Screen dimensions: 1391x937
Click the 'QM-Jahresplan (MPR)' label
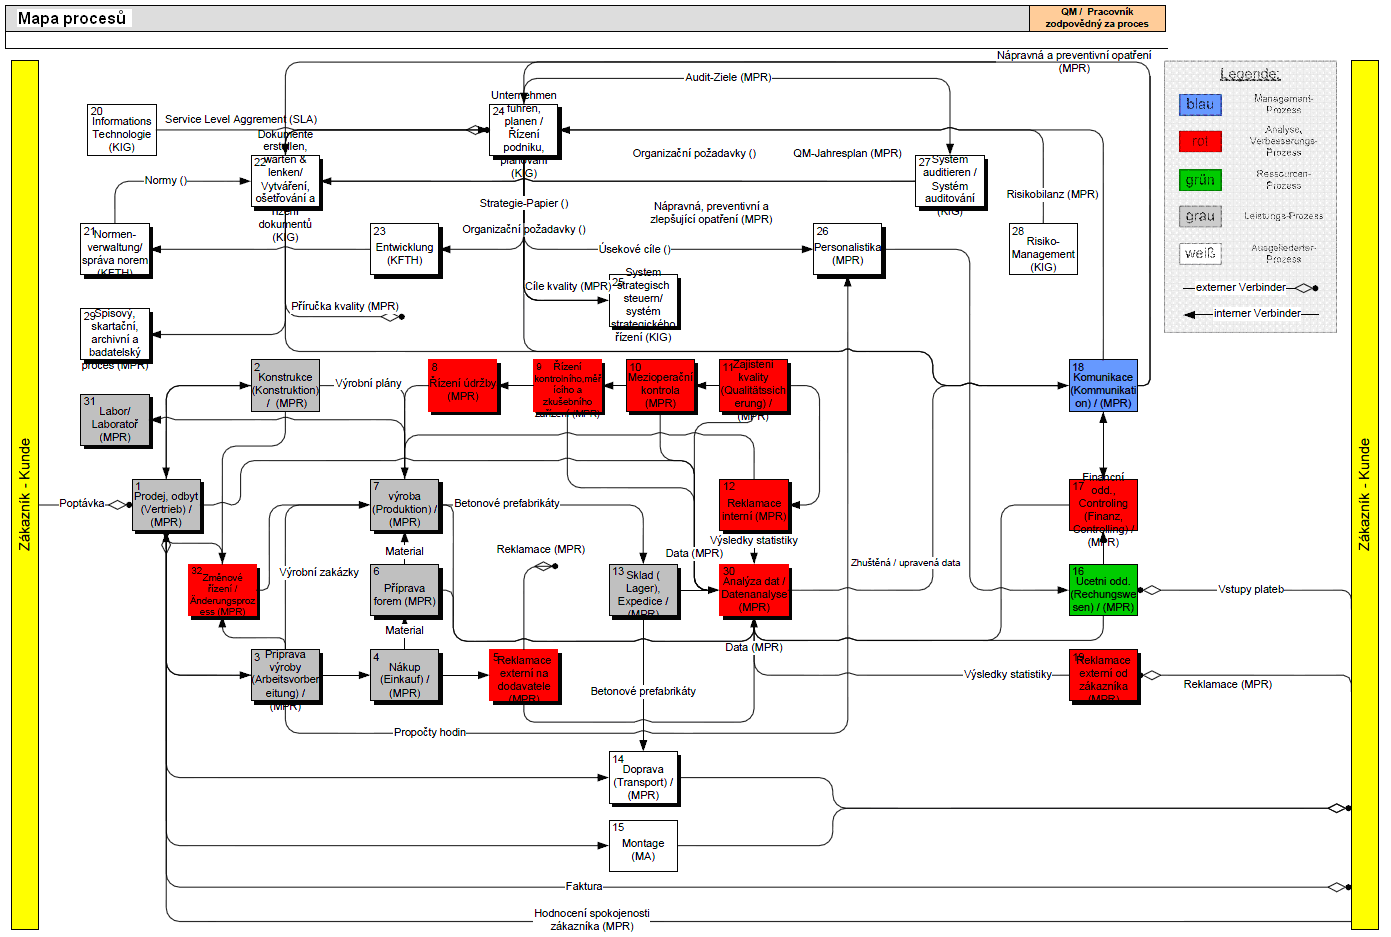tap(847, 153)
